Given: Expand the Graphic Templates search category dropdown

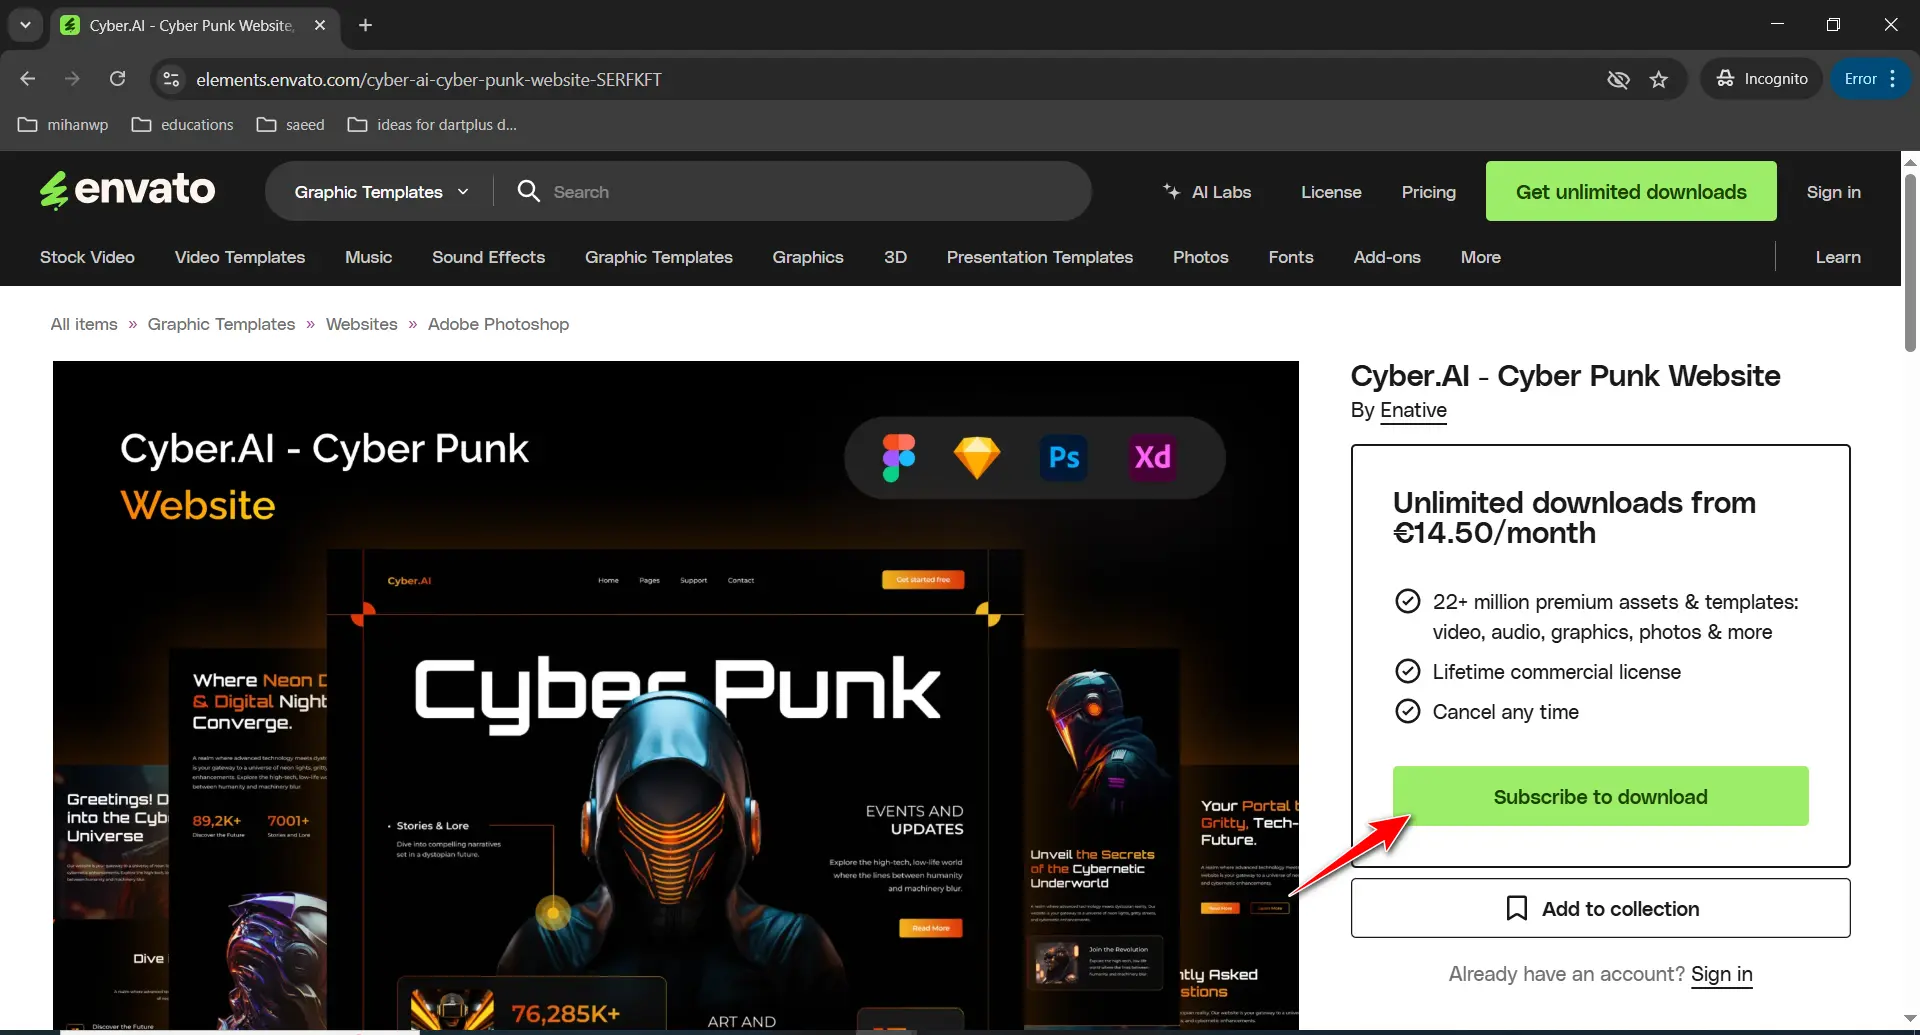Looking at the screenshot, I should tap(380, 192).
